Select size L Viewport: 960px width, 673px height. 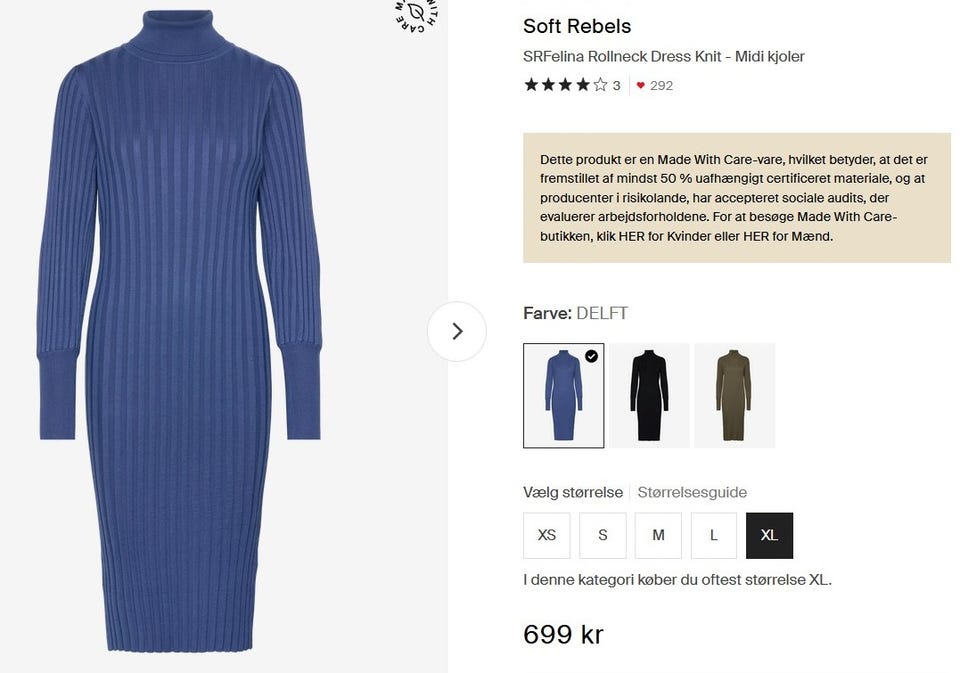click(714, 535)
